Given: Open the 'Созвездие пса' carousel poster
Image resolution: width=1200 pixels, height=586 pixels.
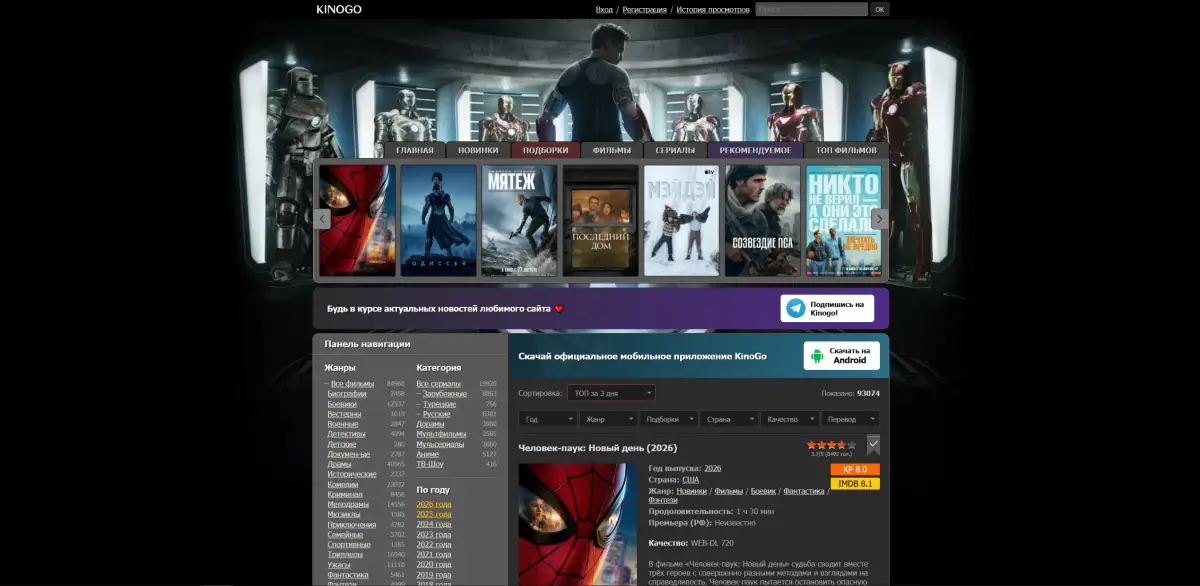Looking at the screenshot, I should [762, 220].
